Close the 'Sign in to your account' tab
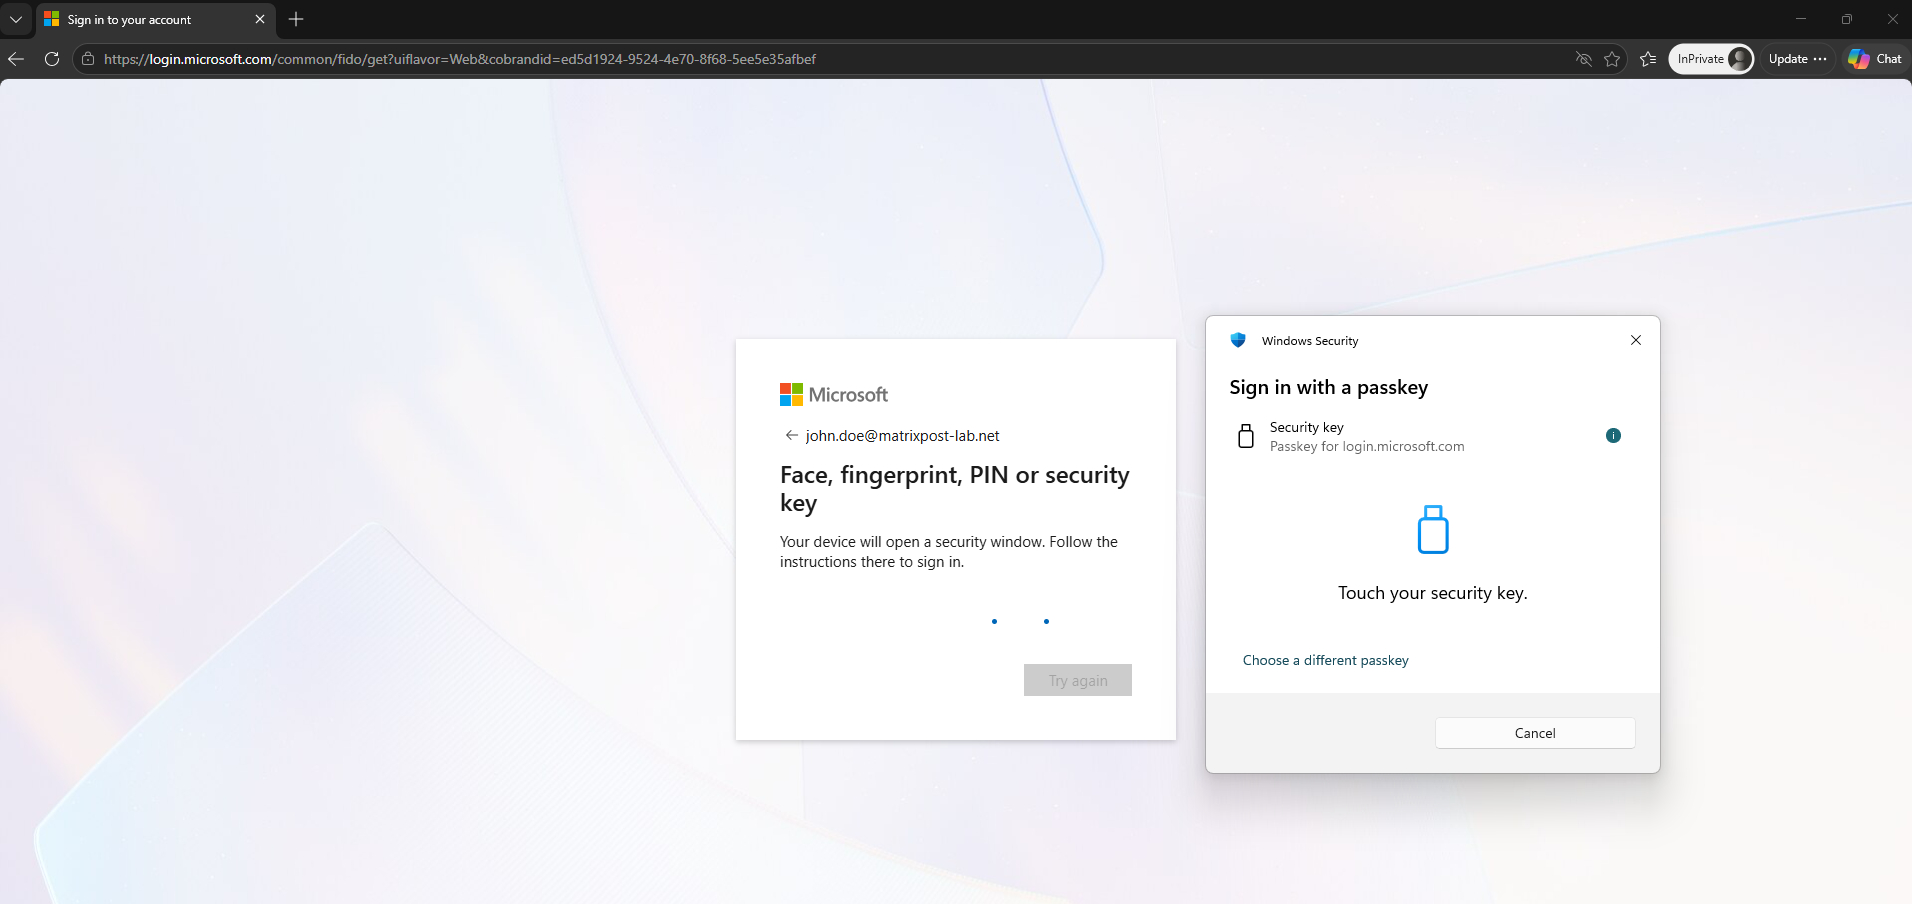This screenshot has height=904, width=1912. (260, 19)
